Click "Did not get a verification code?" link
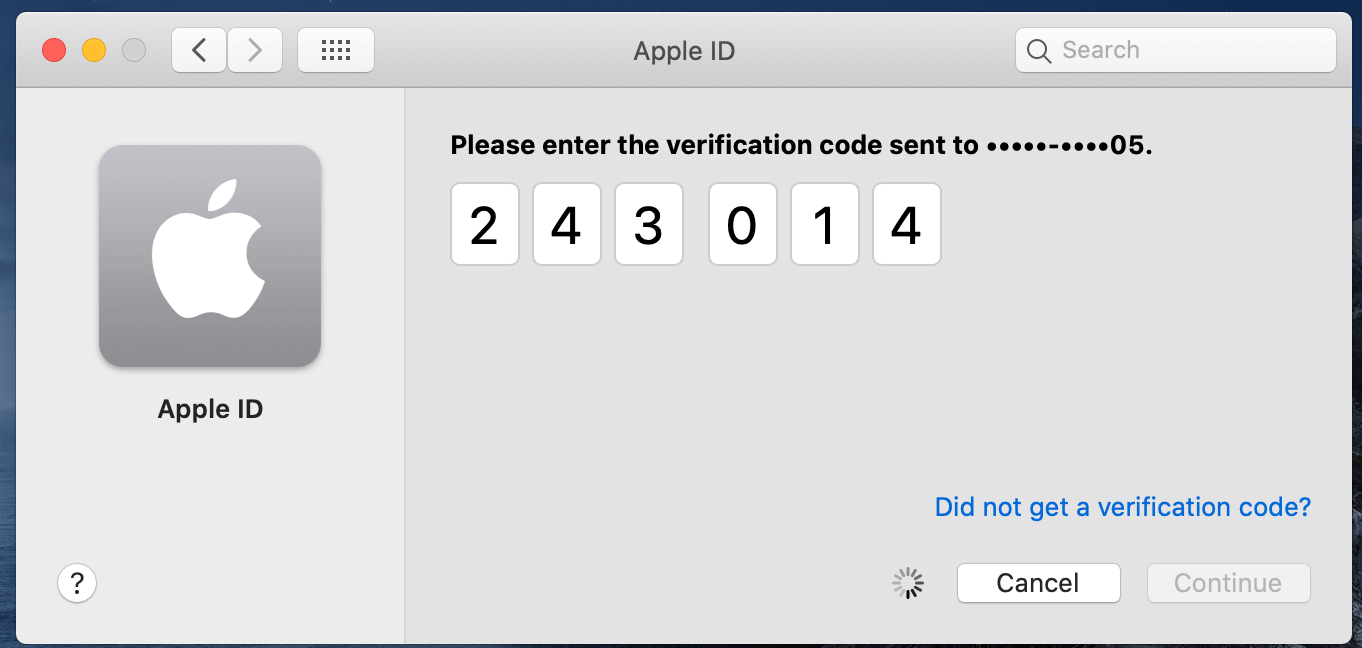The height and width of the screenshot is (648, 1362). point(1122,507)
